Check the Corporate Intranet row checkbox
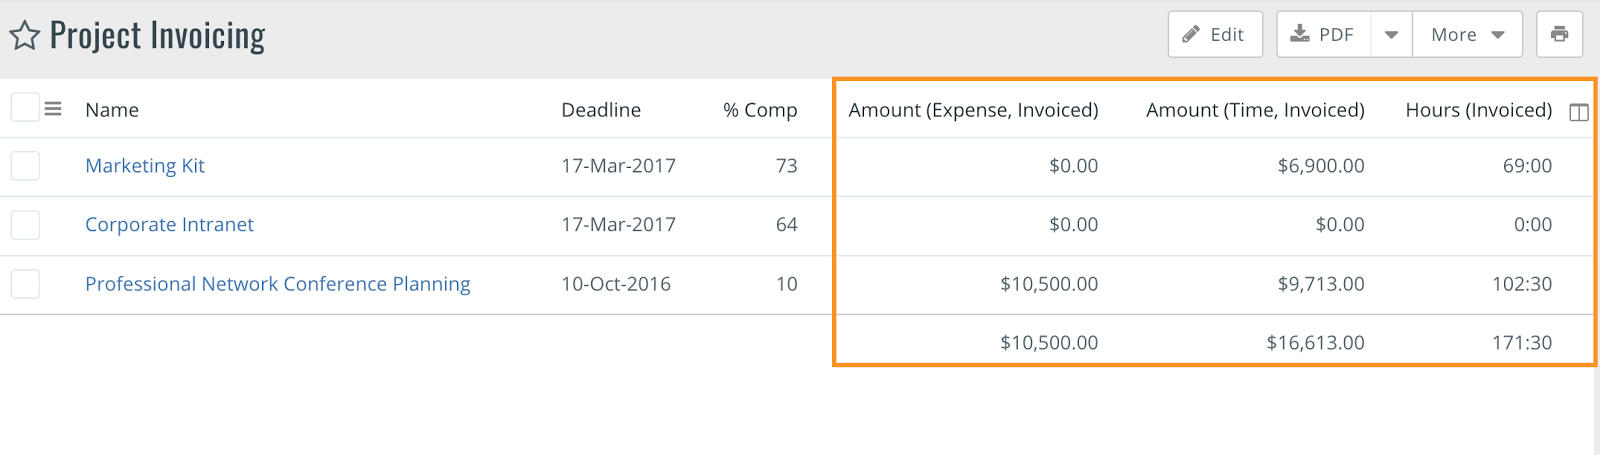 click(25, 225)
